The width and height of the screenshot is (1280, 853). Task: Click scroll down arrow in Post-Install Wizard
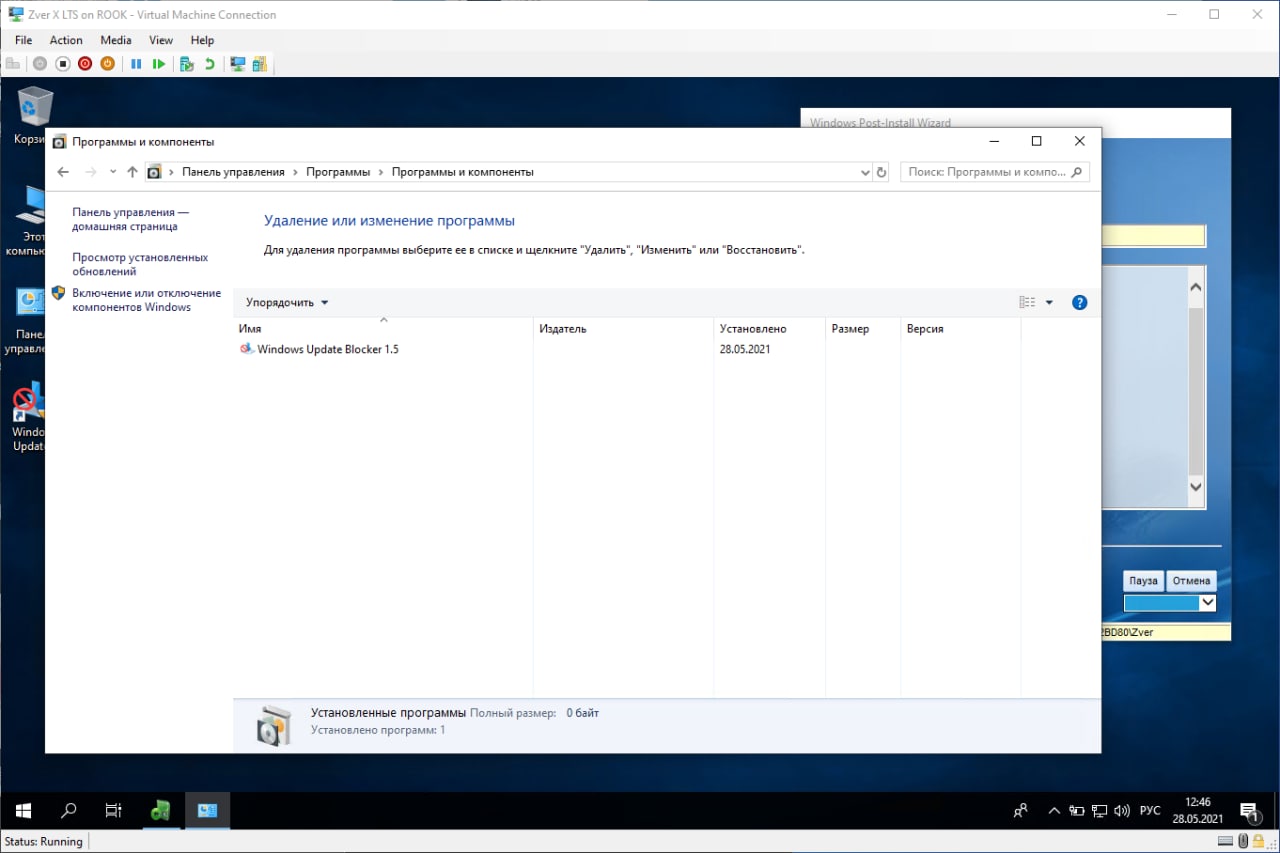[x=1195, y=487]
